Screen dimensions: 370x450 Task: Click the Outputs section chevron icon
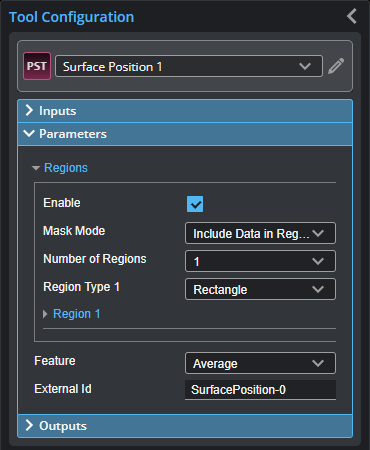(x=29, y=425)
